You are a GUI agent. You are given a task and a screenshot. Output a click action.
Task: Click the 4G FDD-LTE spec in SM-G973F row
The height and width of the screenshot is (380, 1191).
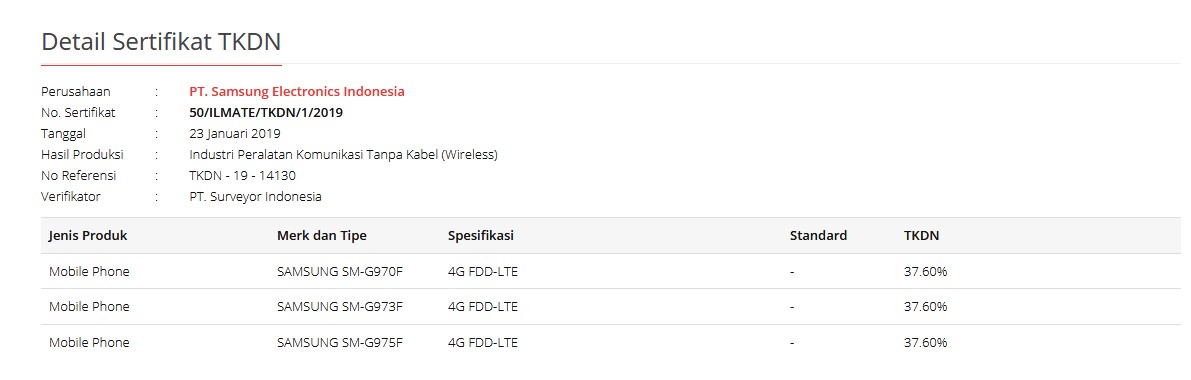click(483, 307)
